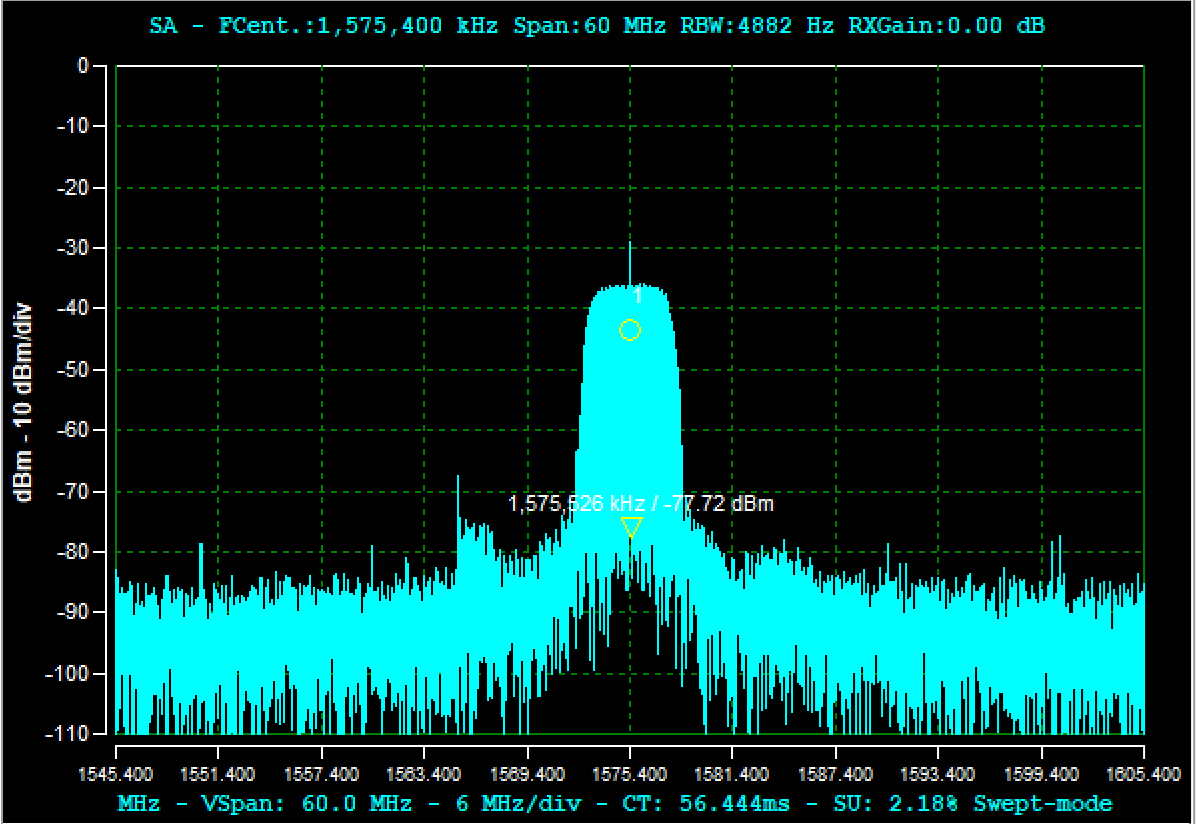
Task: Click the -50 amplitude axis label
Action: (73, 369)
